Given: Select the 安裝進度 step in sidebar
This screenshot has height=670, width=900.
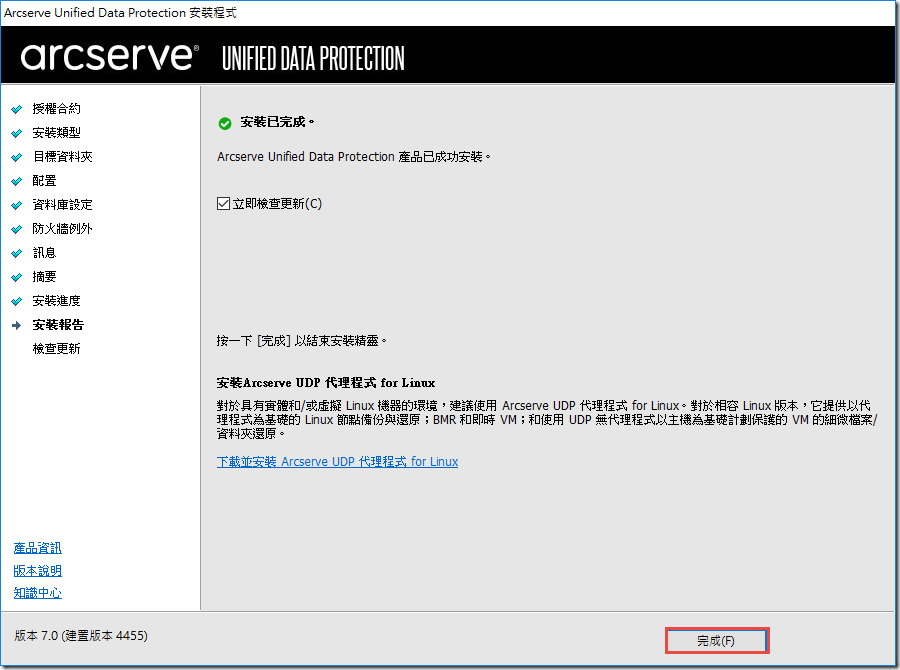Looking at the screenshot, I should [x=57, y=301].
